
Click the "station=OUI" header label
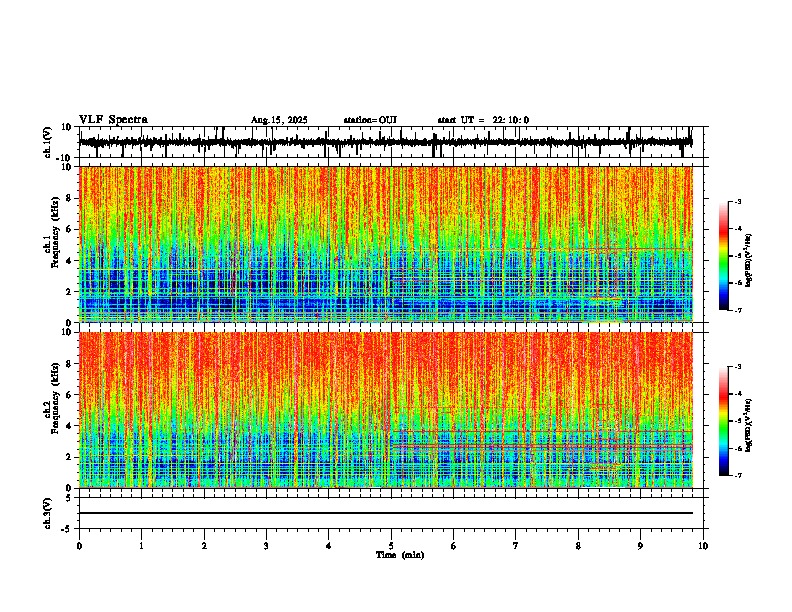pos(370,120)
